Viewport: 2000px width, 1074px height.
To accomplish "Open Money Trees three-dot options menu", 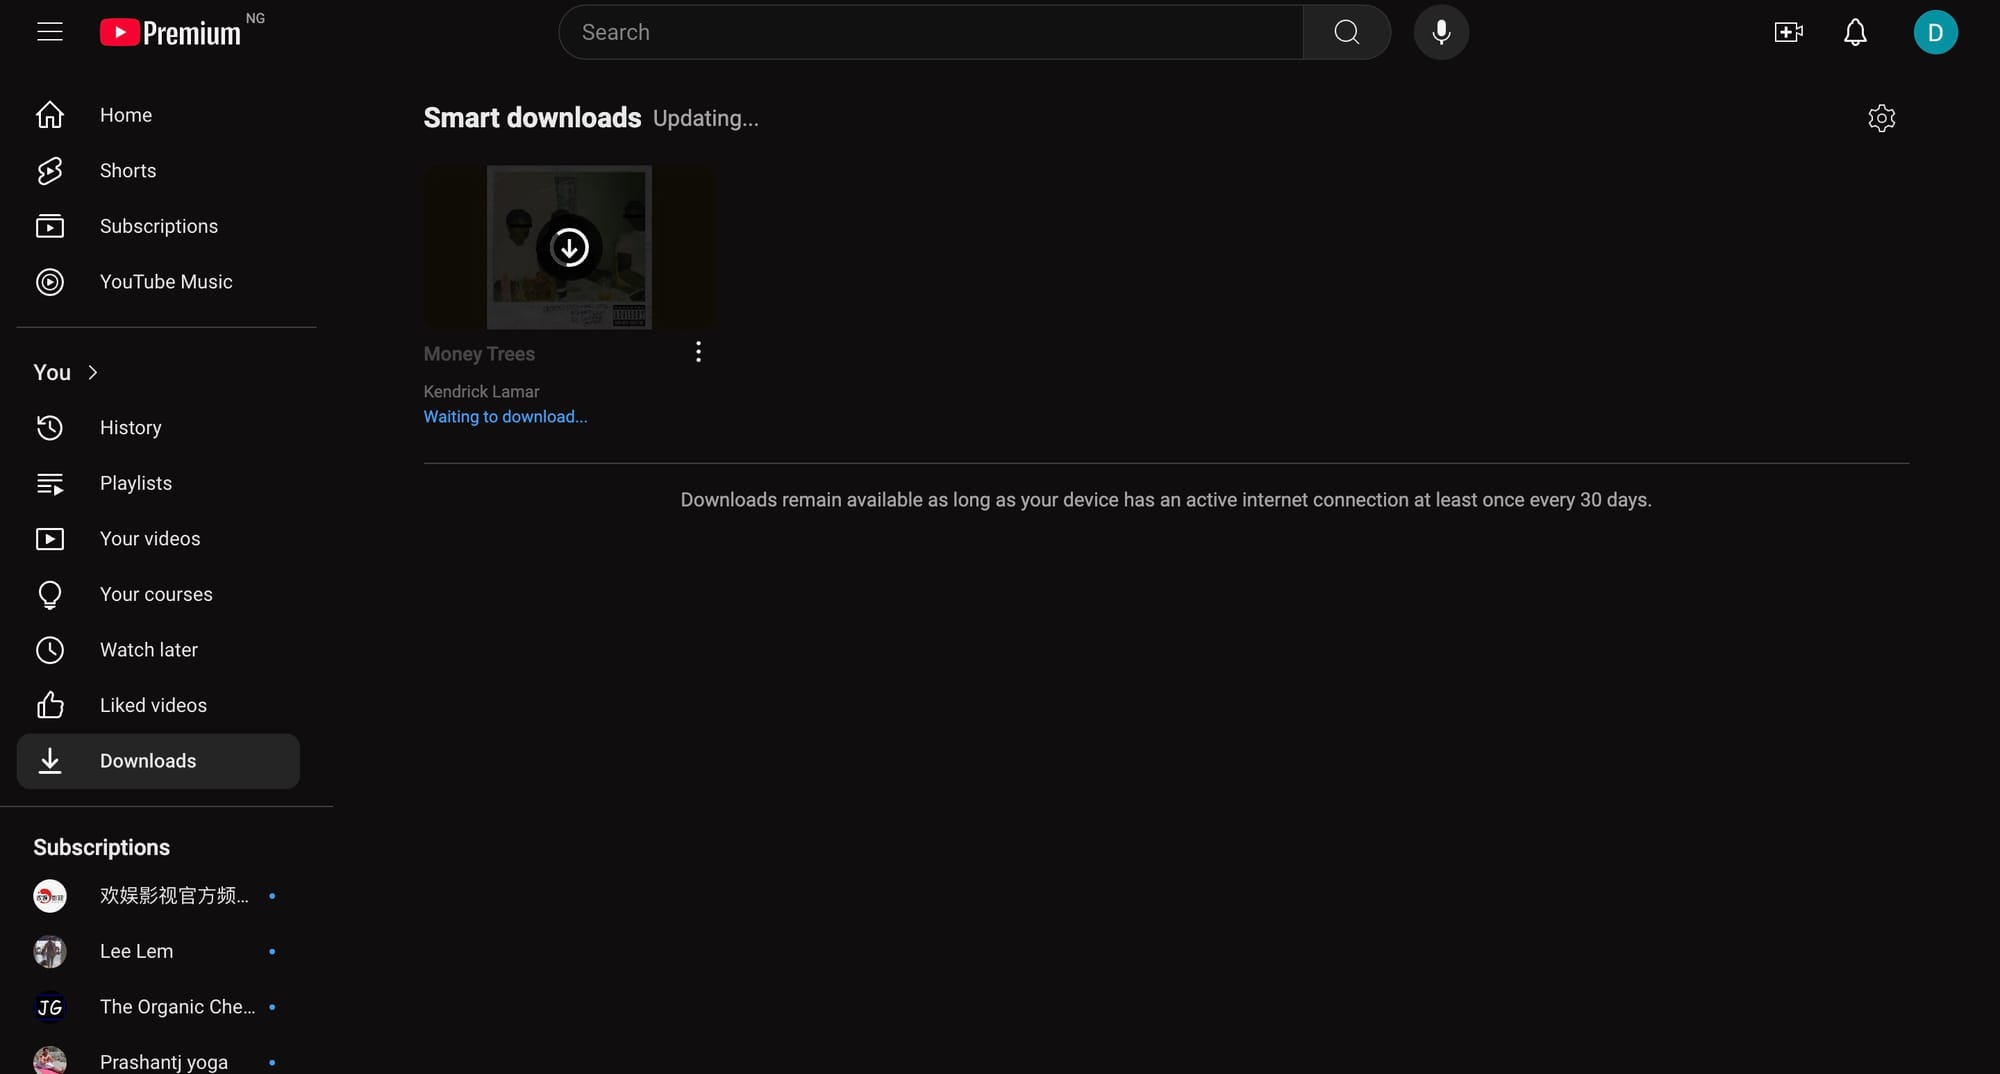I will 698,352.
